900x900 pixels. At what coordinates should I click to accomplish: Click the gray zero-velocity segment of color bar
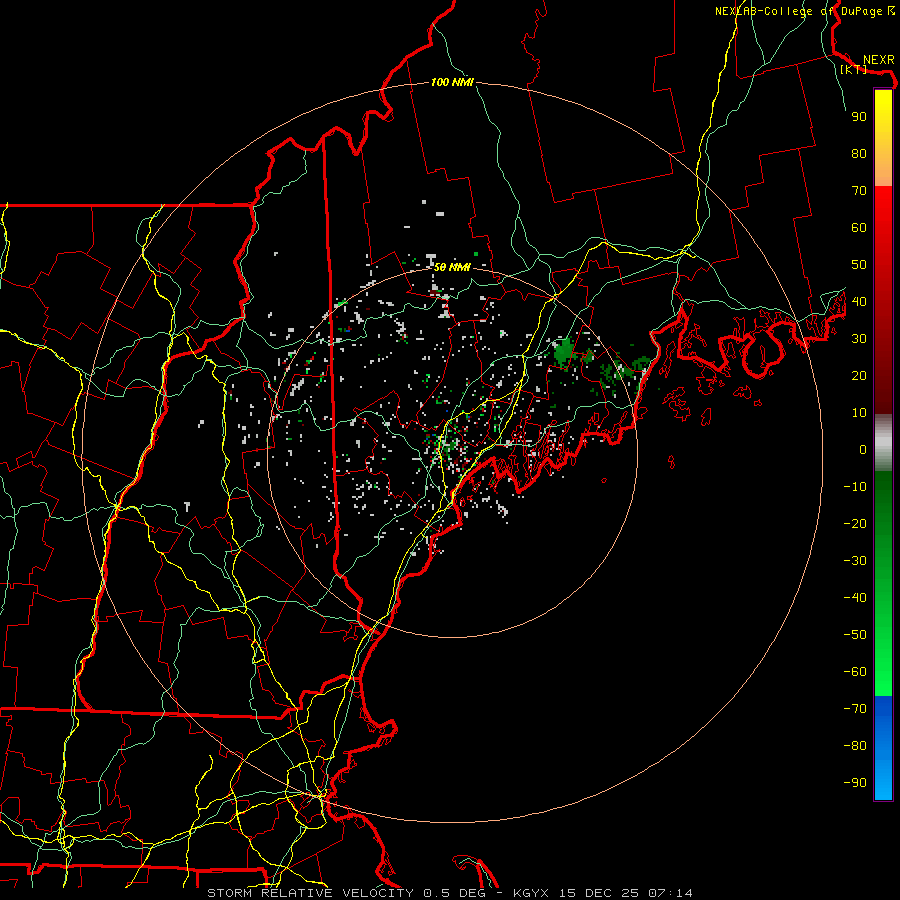pos(883,443)
